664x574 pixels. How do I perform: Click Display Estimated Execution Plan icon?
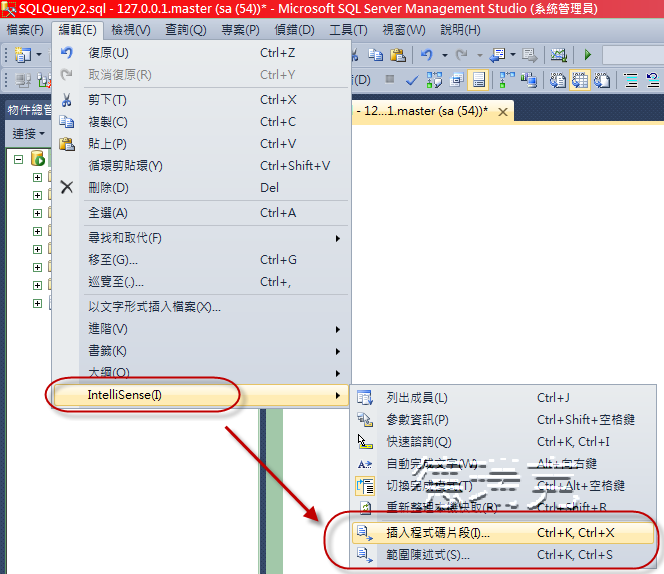pyautogui.click(x=434, y=80)
